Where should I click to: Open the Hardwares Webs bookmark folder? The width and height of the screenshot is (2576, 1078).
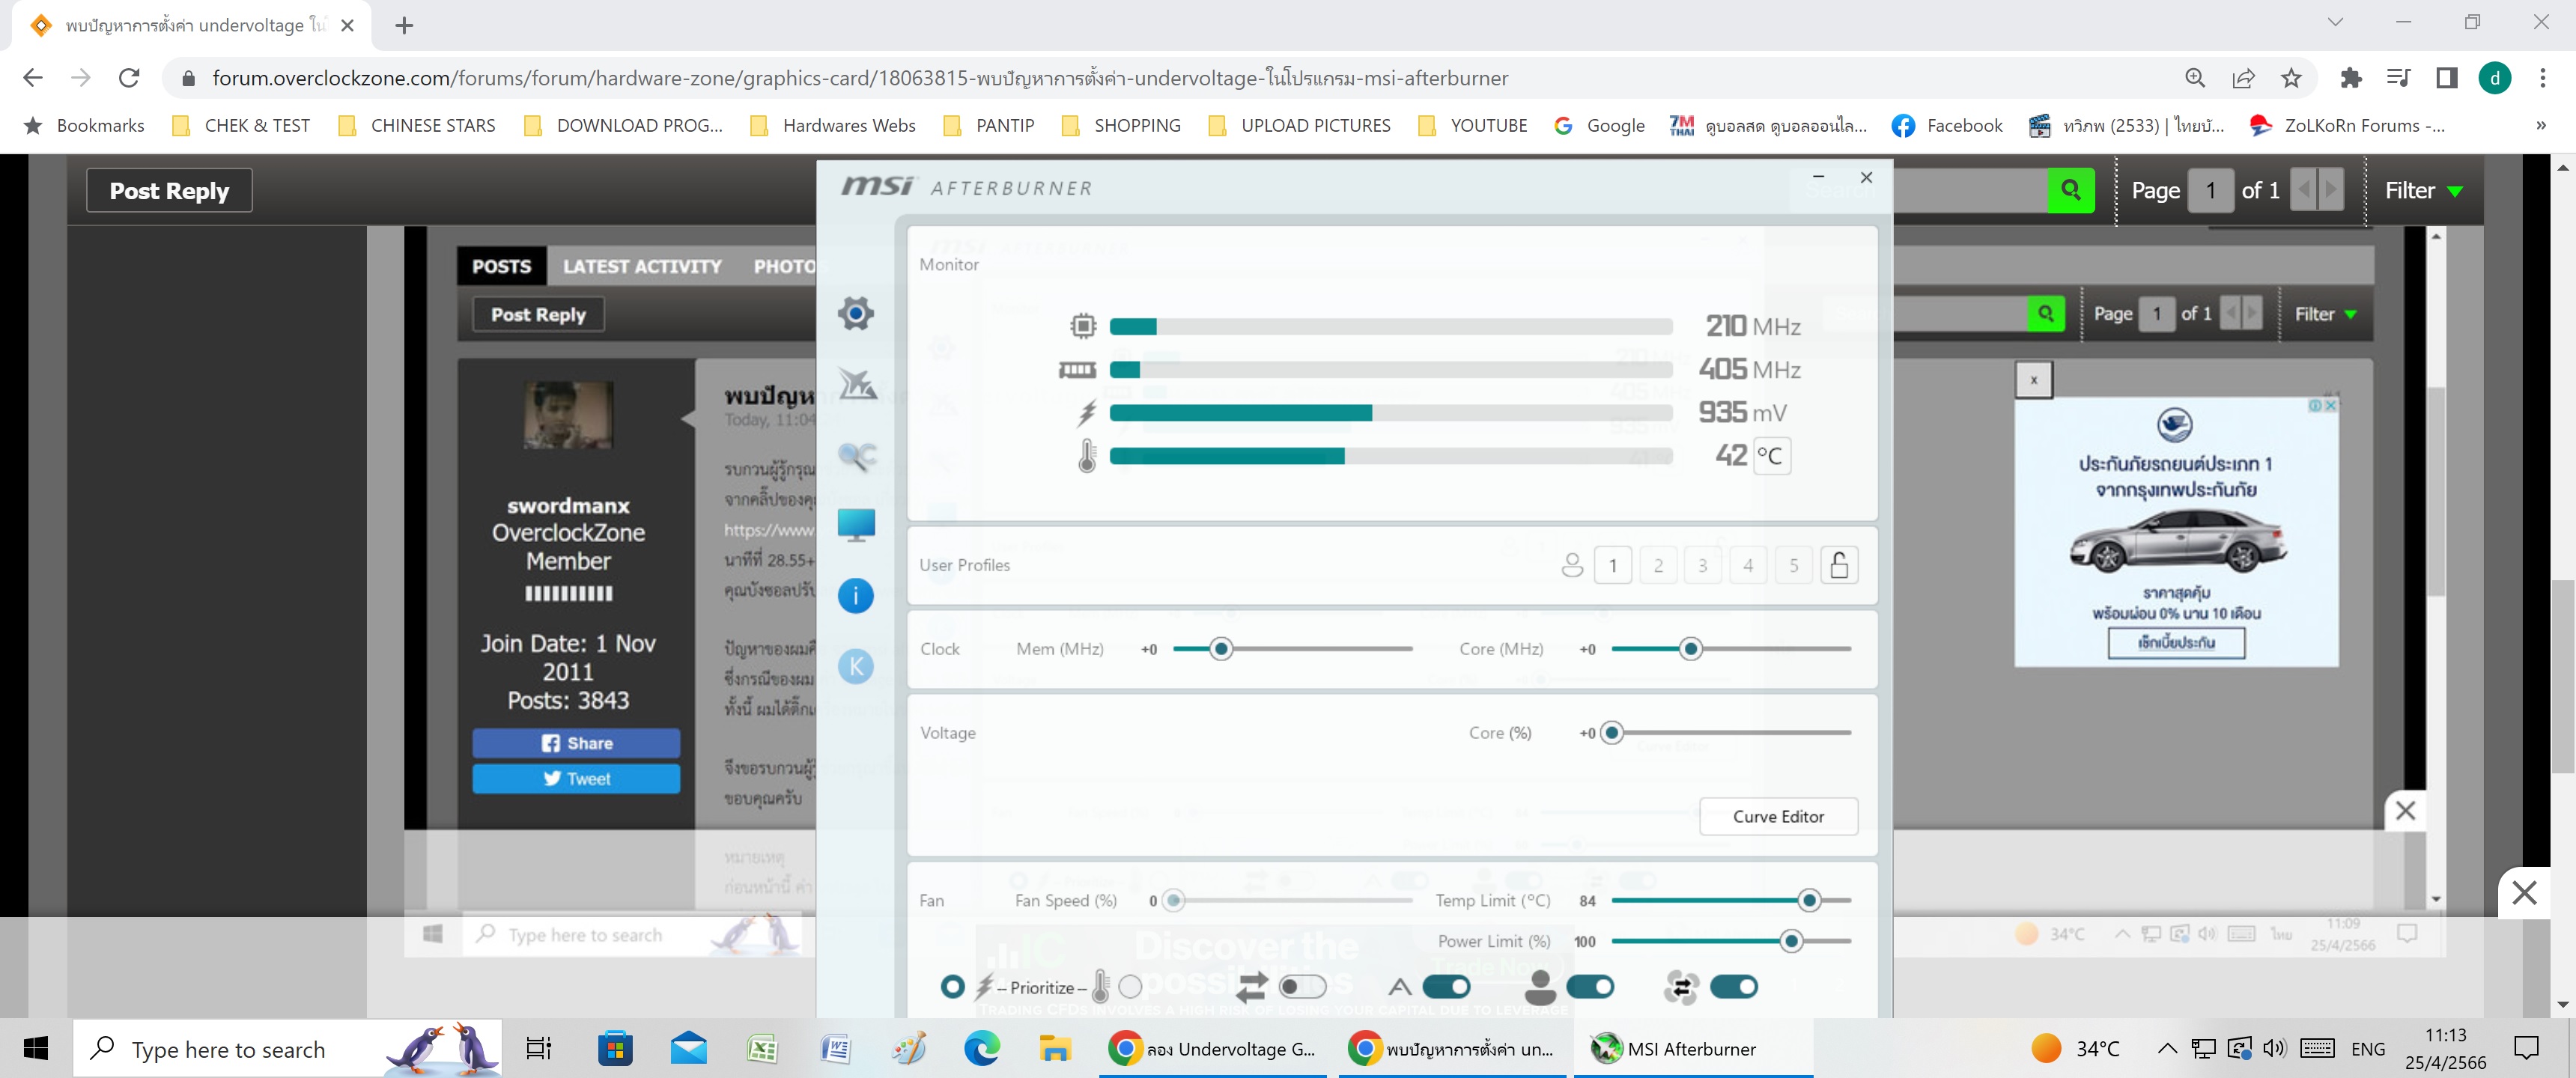pos(833,126)
